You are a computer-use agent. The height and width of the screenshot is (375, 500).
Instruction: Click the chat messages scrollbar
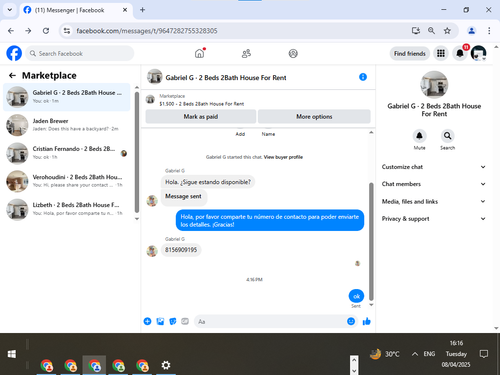[x=371, y=241]
